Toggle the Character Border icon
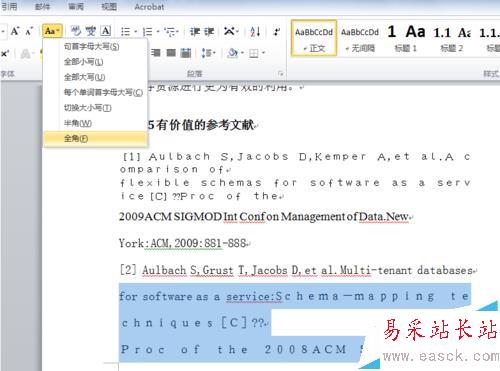 point(106,31)
